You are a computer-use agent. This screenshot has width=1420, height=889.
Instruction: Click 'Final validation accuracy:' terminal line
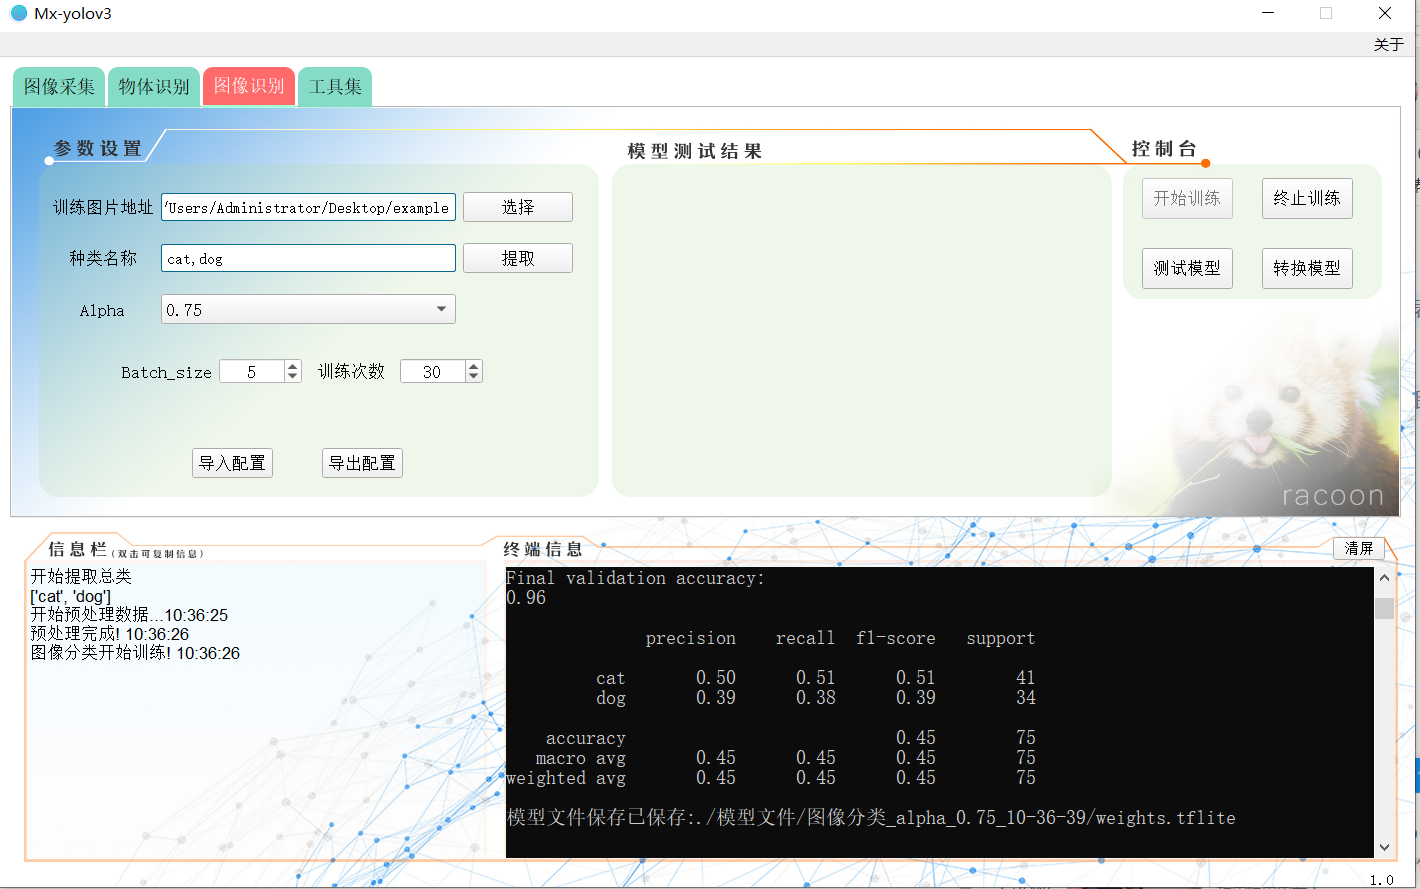635,578
